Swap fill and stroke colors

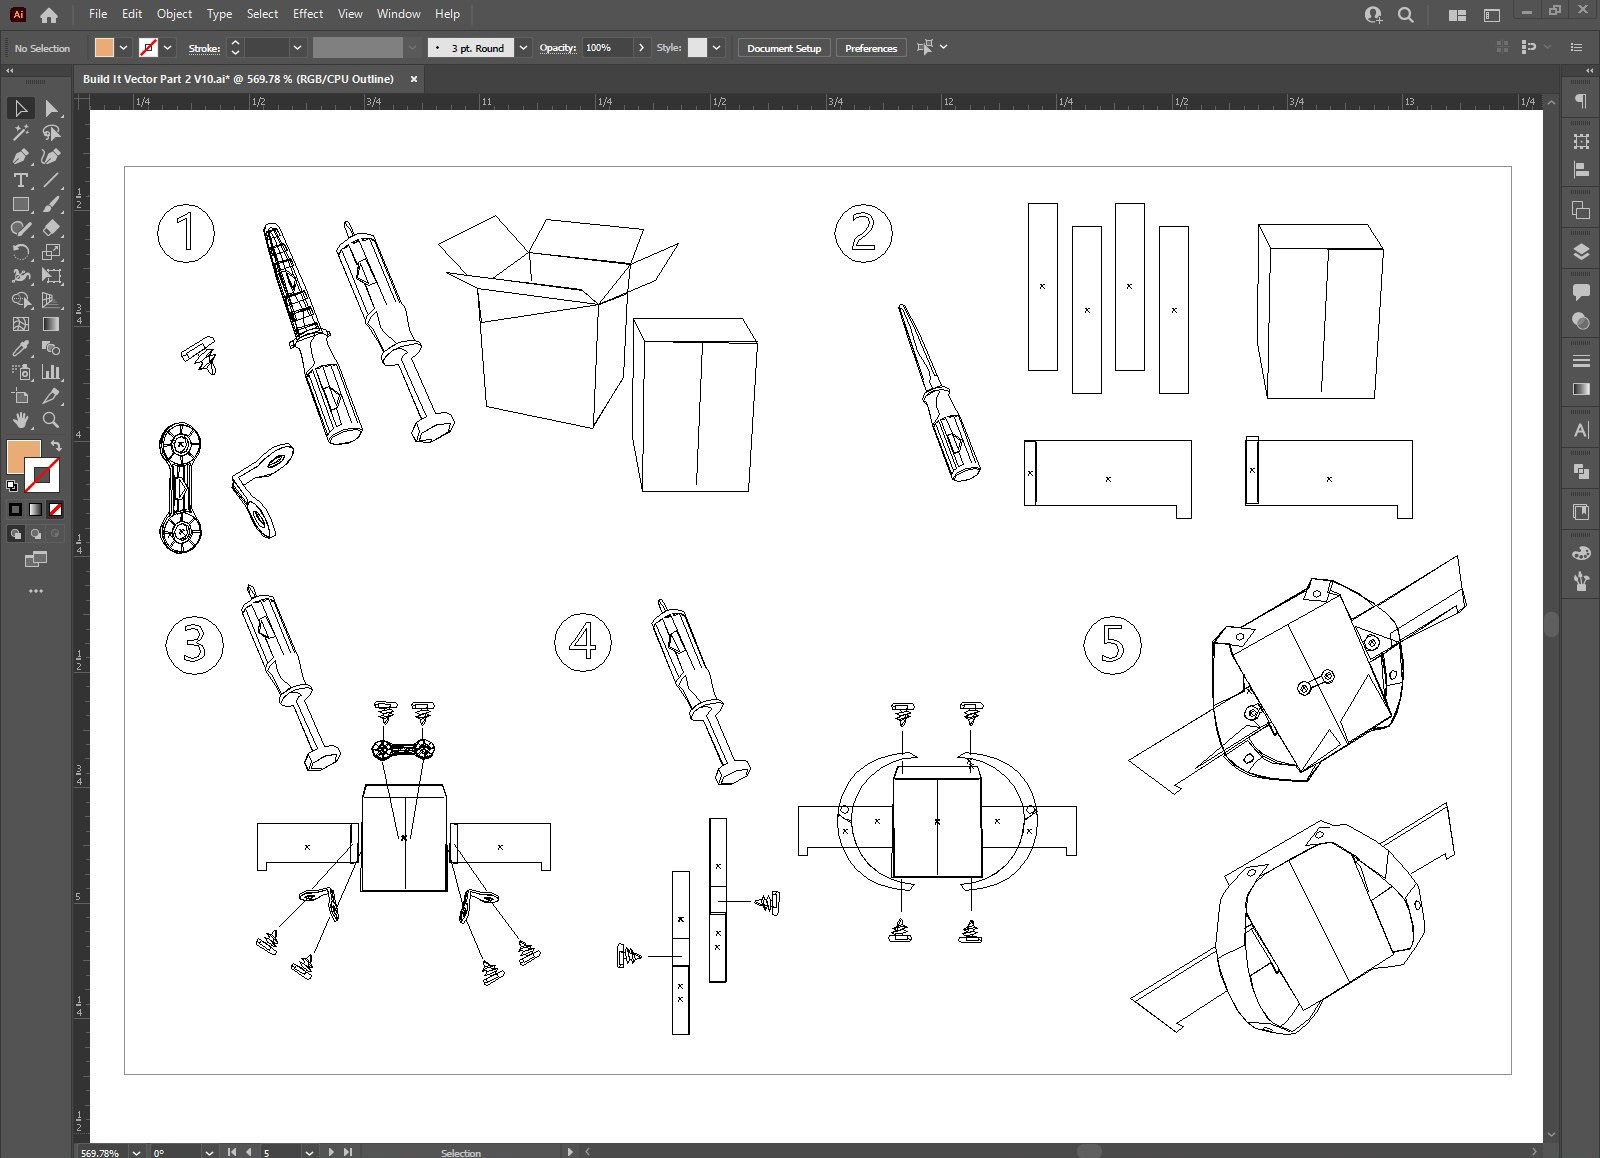[56, 446]
